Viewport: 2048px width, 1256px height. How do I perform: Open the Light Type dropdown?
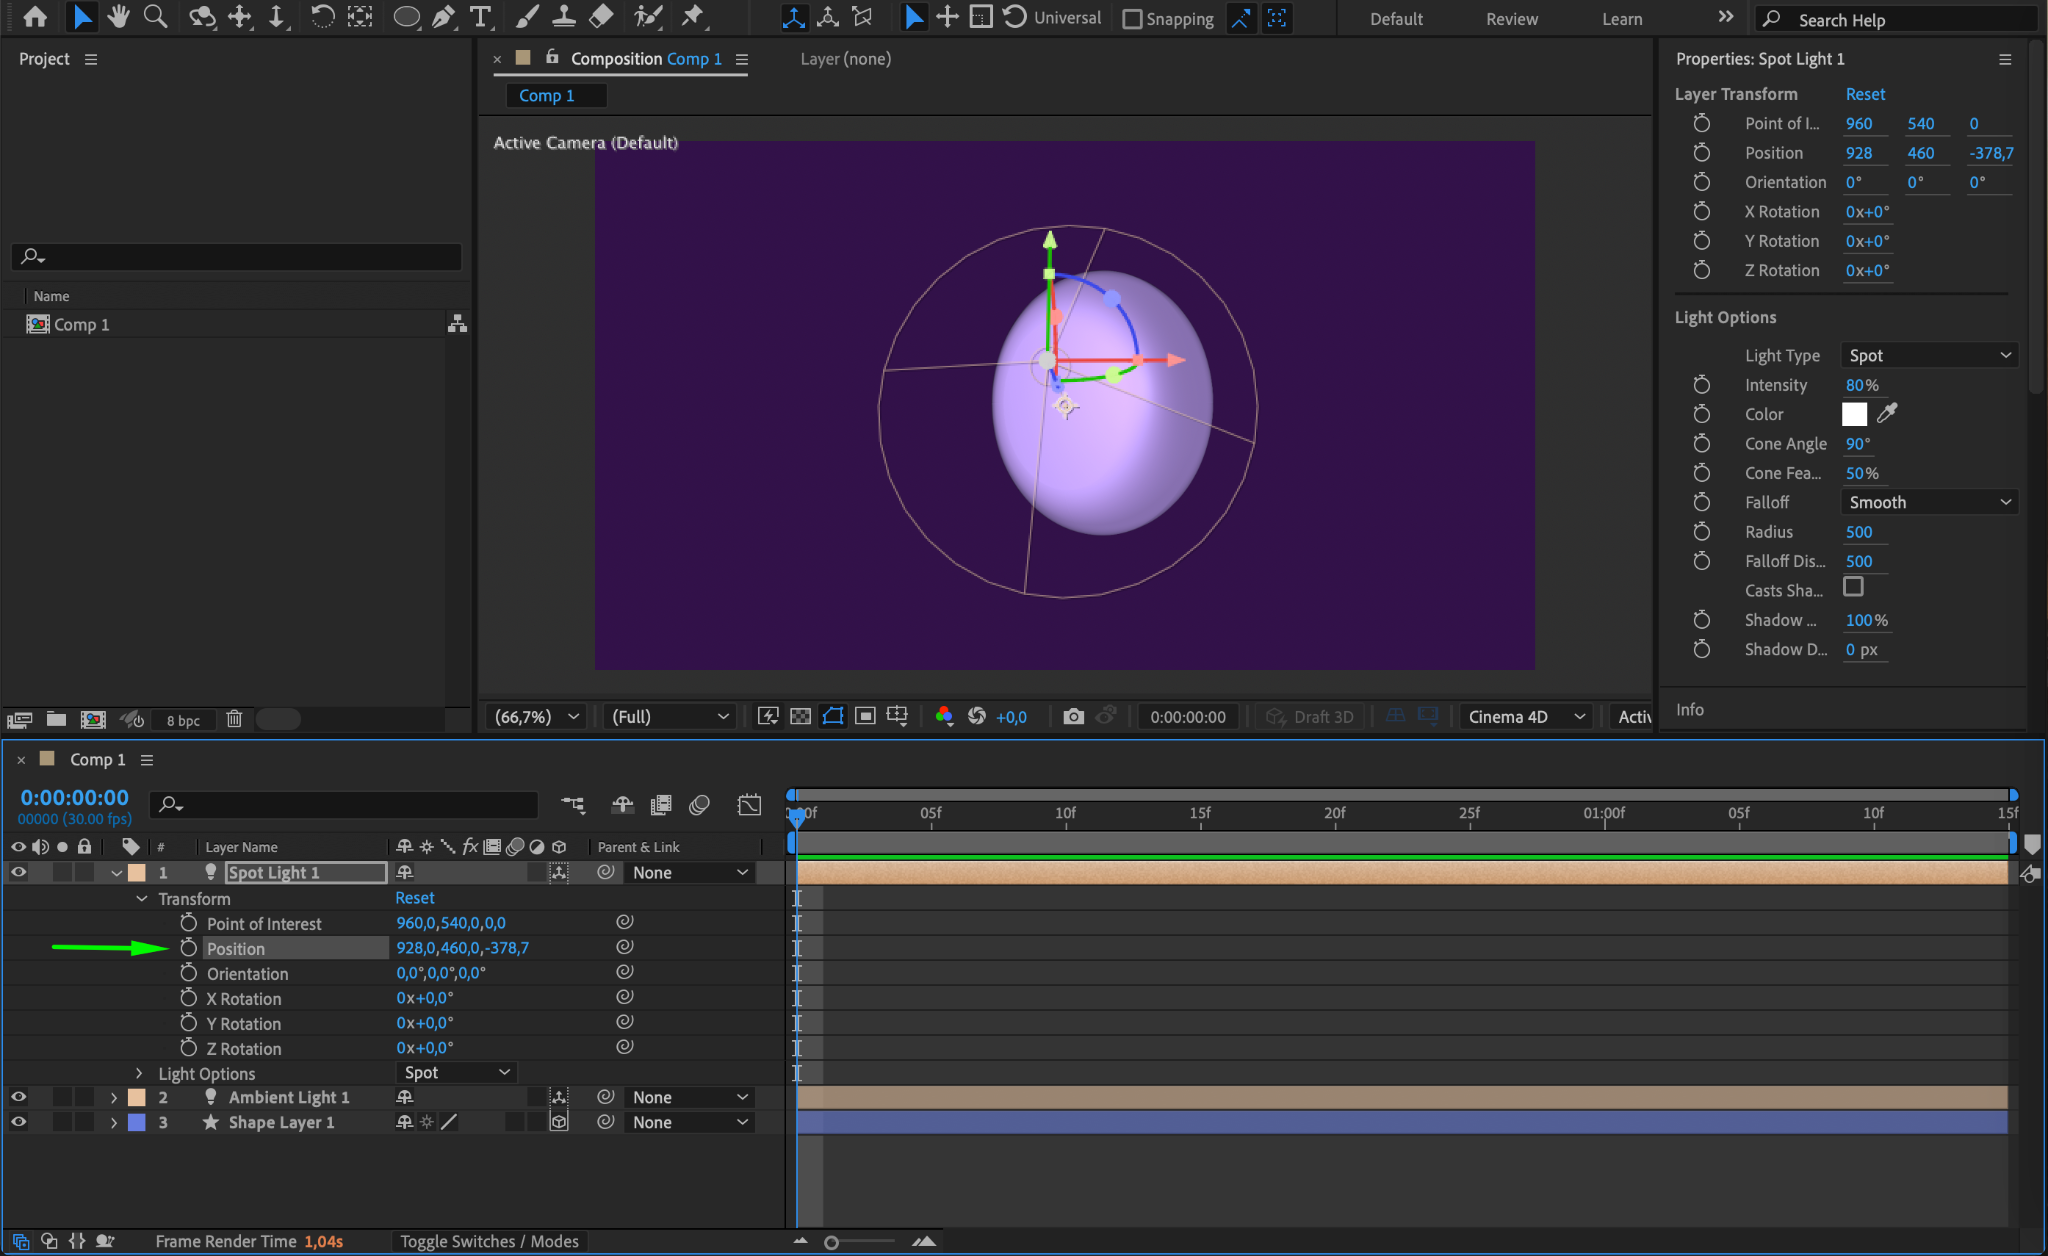(x=1928, y=355)
